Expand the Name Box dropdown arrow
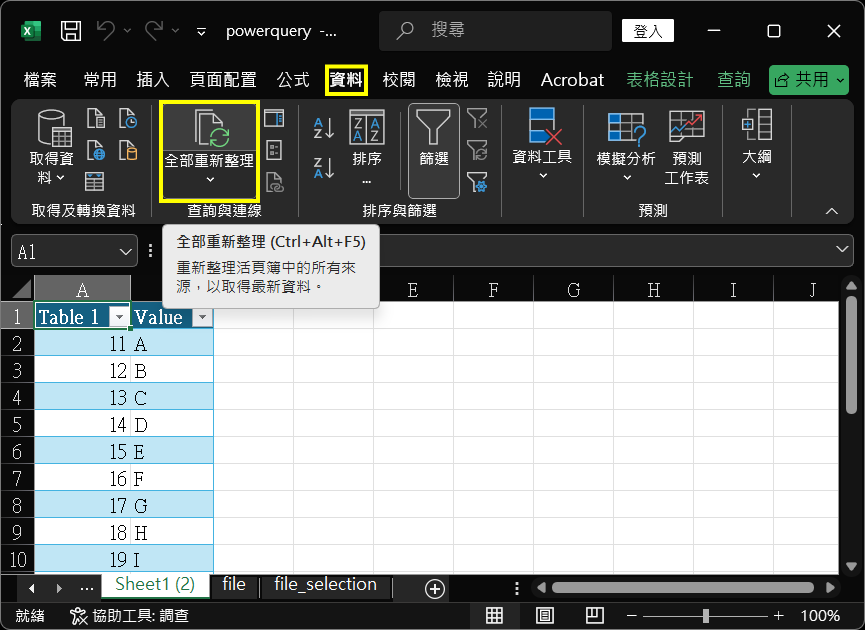 coord(126,252)
